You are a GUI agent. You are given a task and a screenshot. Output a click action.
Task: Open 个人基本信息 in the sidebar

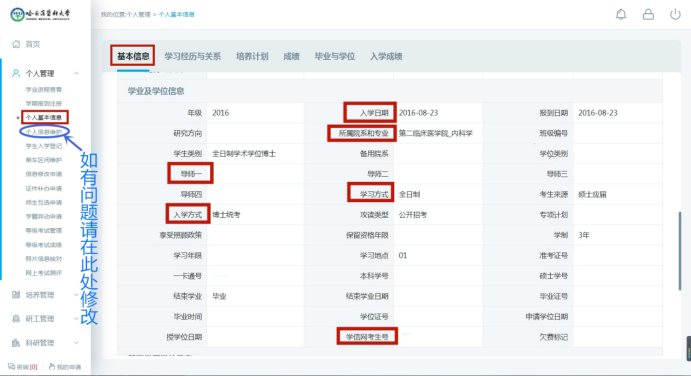click(44, 117)
